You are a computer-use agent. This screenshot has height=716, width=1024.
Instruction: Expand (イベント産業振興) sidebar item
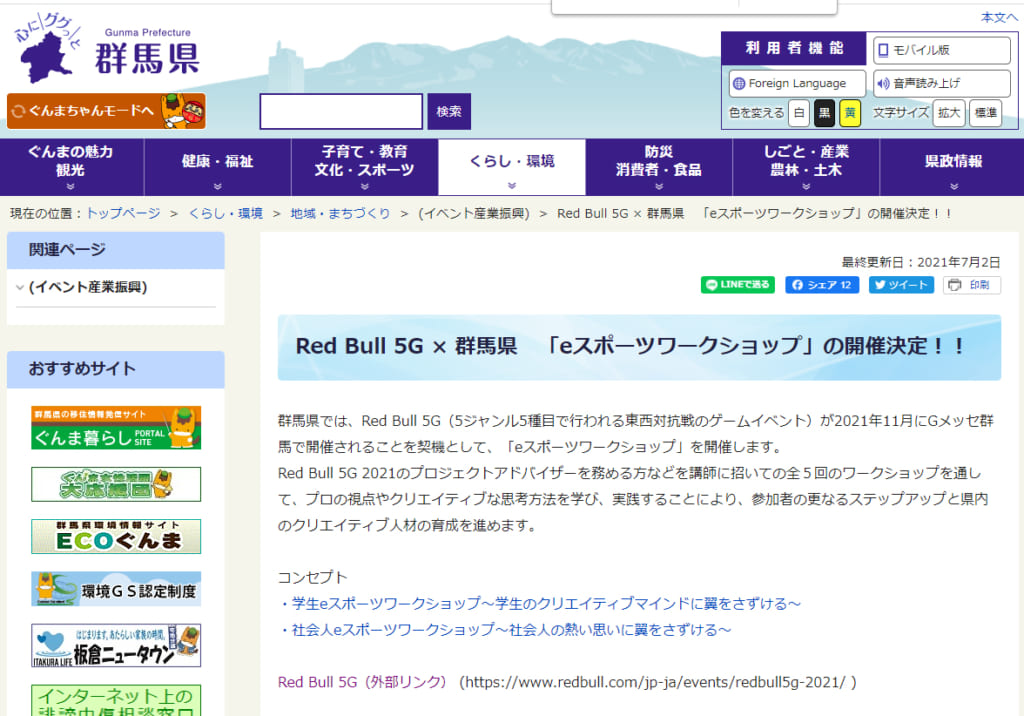[88, 287]
